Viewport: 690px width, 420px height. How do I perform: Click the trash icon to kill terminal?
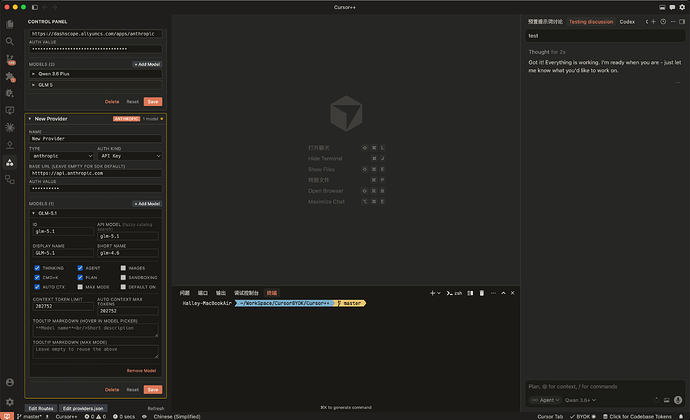481,293
